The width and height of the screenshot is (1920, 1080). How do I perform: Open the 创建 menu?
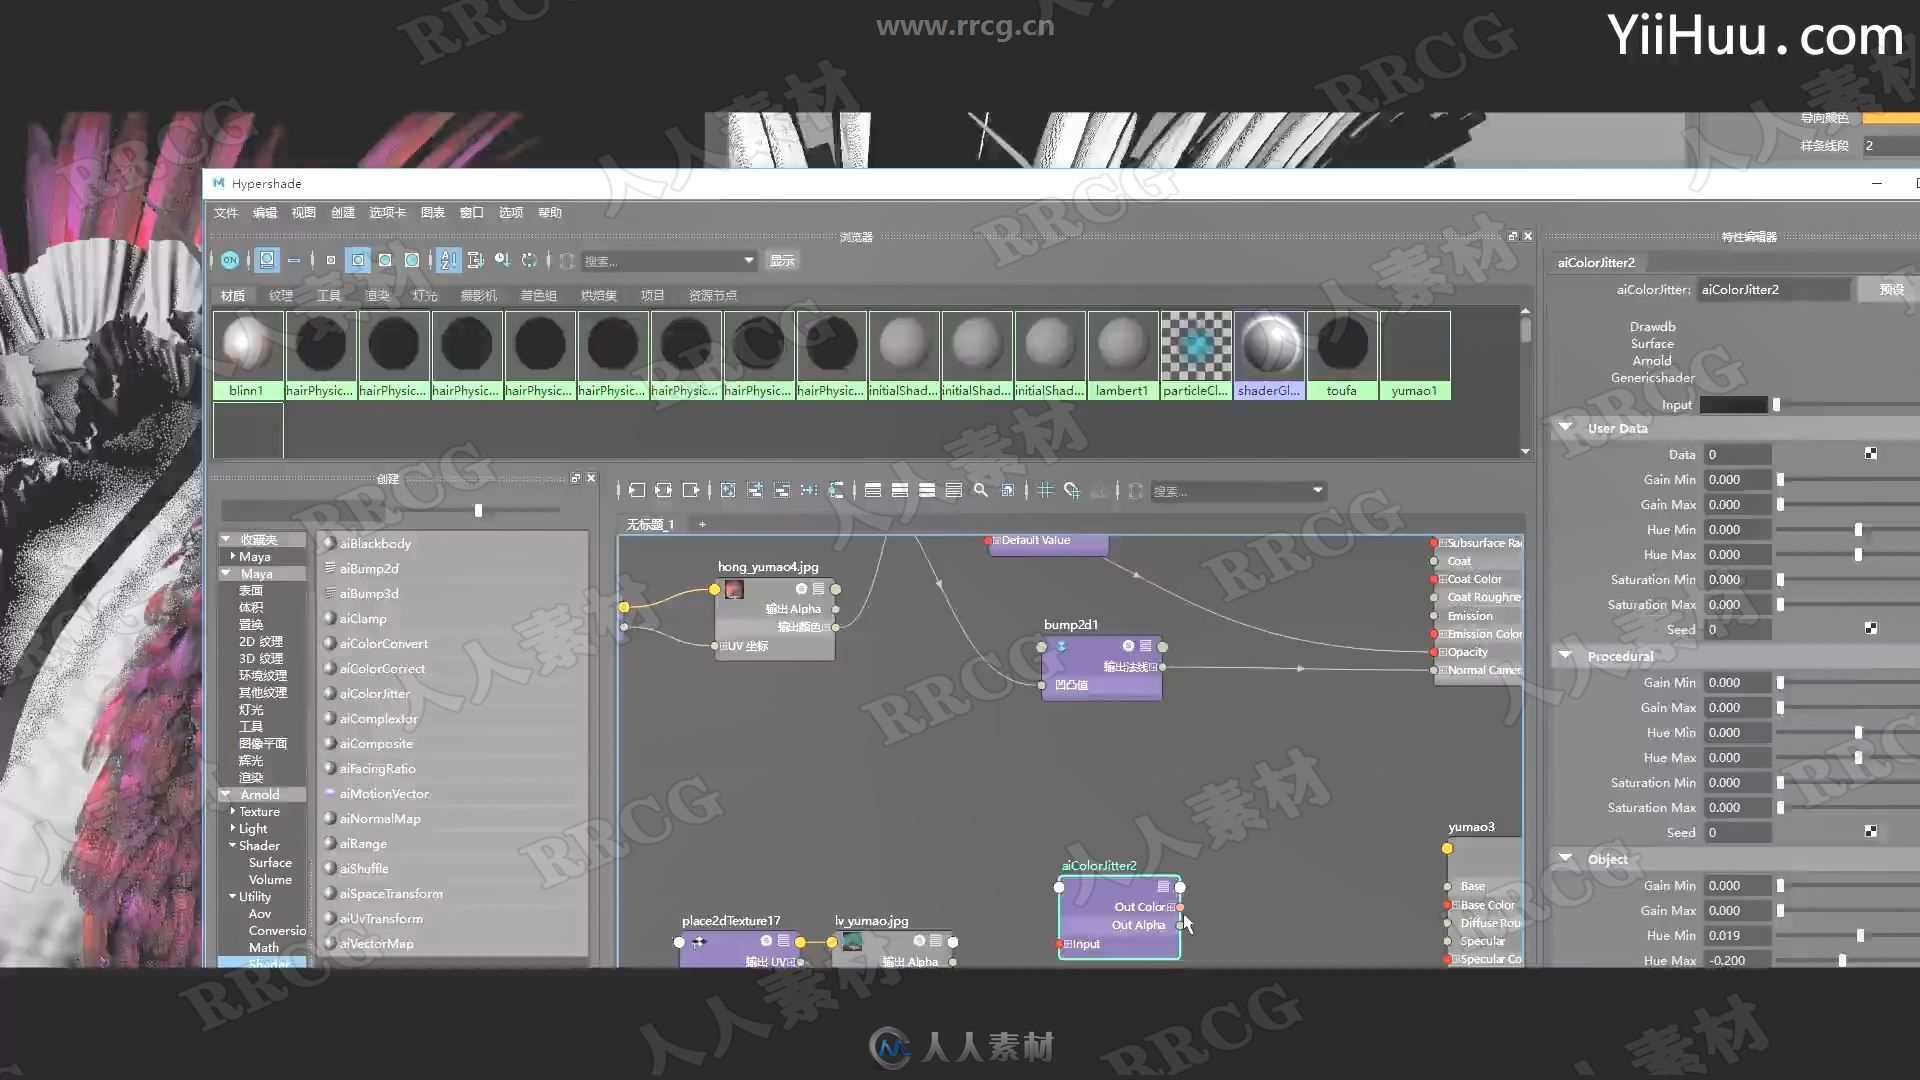pos(343,212)
